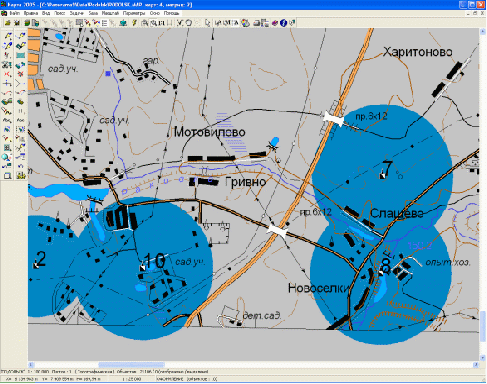Open the Параметры menu

134,13
